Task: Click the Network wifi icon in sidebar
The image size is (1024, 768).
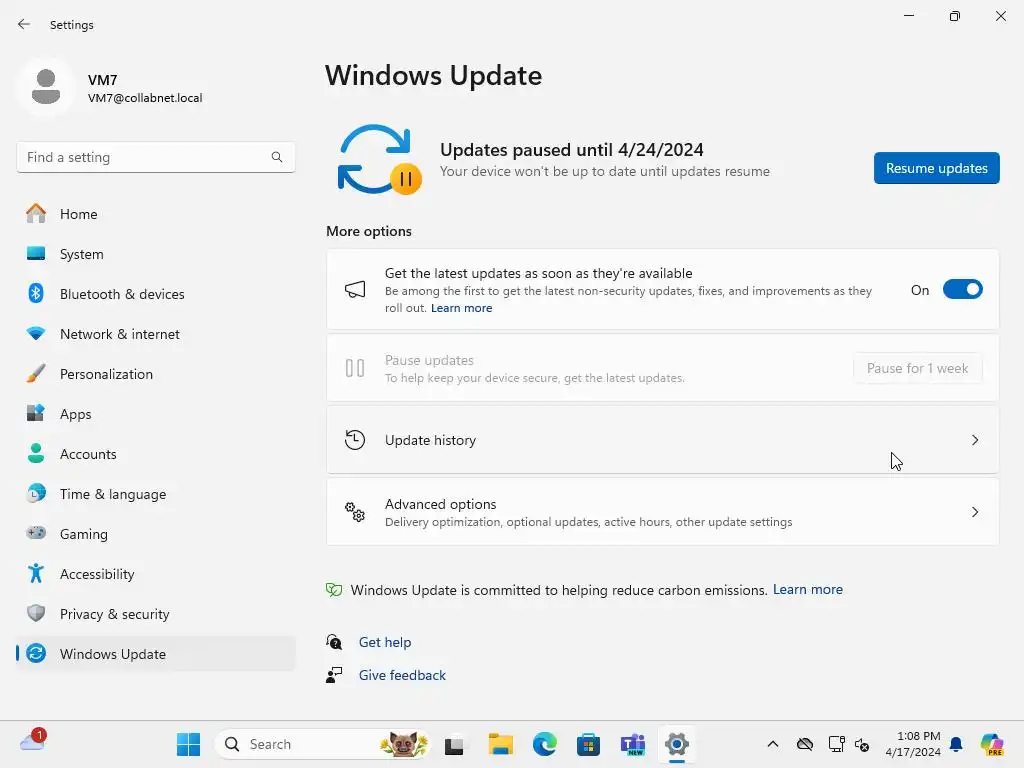Action: [36, 334]
